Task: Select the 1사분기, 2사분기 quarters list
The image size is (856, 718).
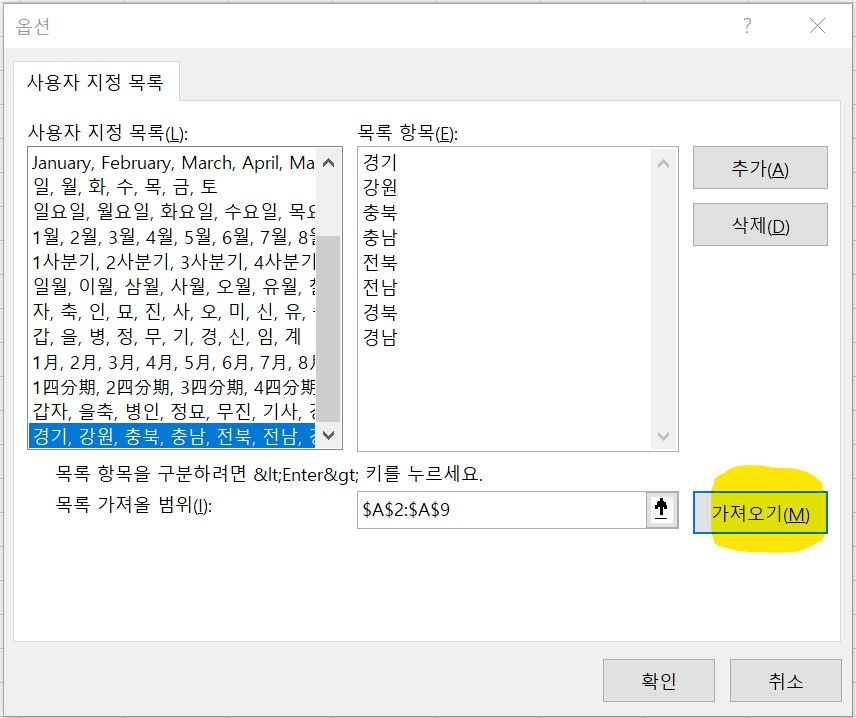Action: click(x=160, y=260)
